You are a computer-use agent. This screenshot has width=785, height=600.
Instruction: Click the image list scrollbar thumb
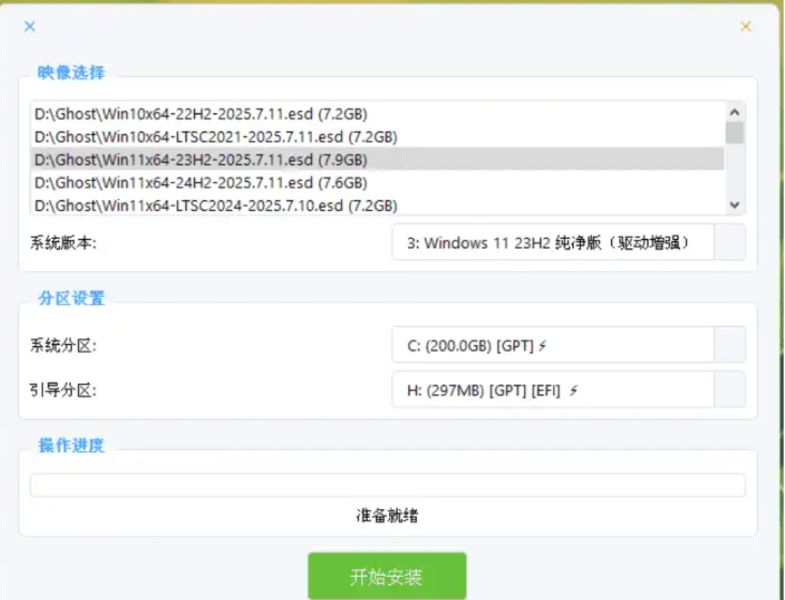pos(734,133)
